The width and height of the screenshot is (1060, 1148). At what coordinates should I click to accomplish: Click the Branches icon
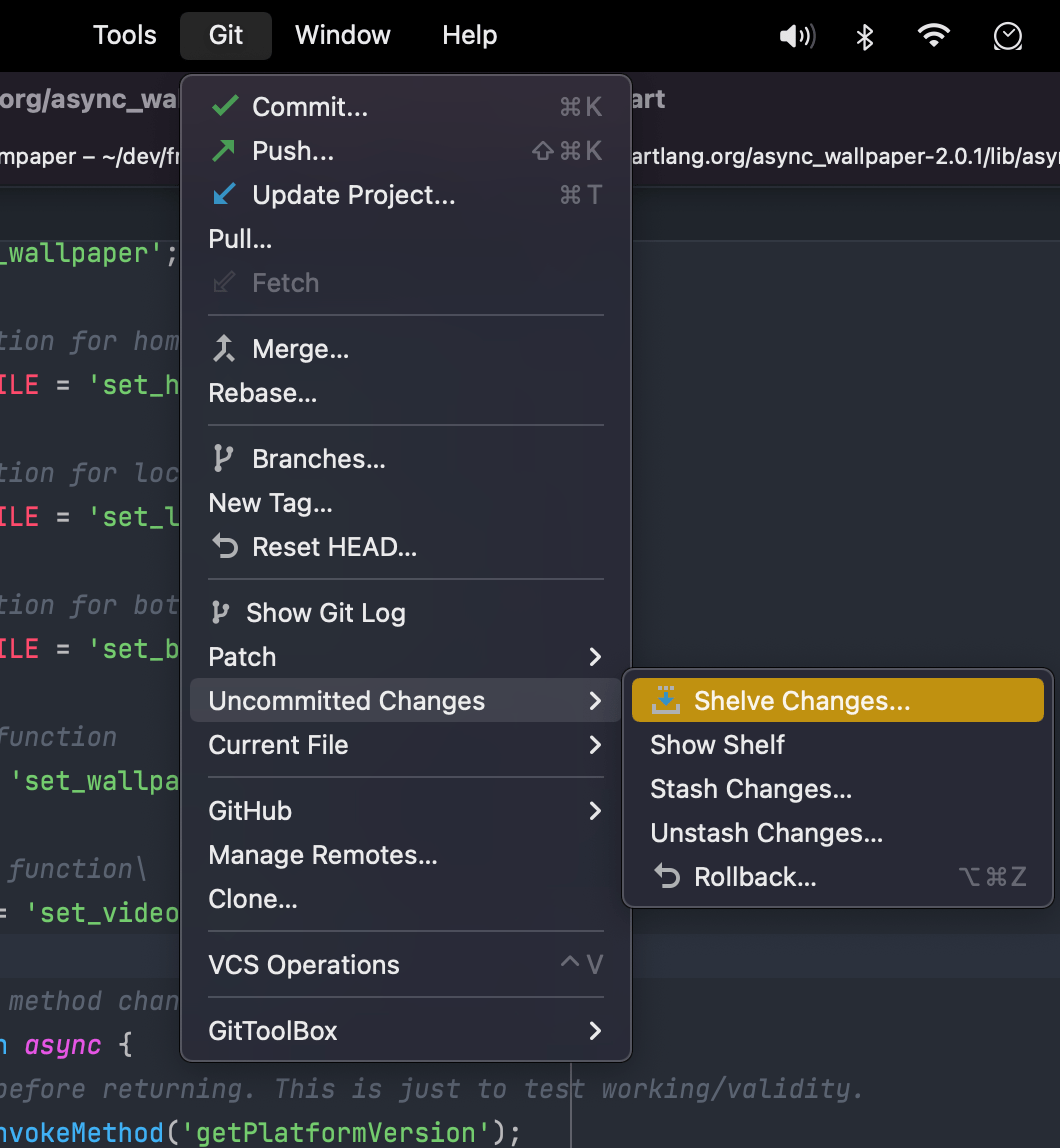[224, 459]
